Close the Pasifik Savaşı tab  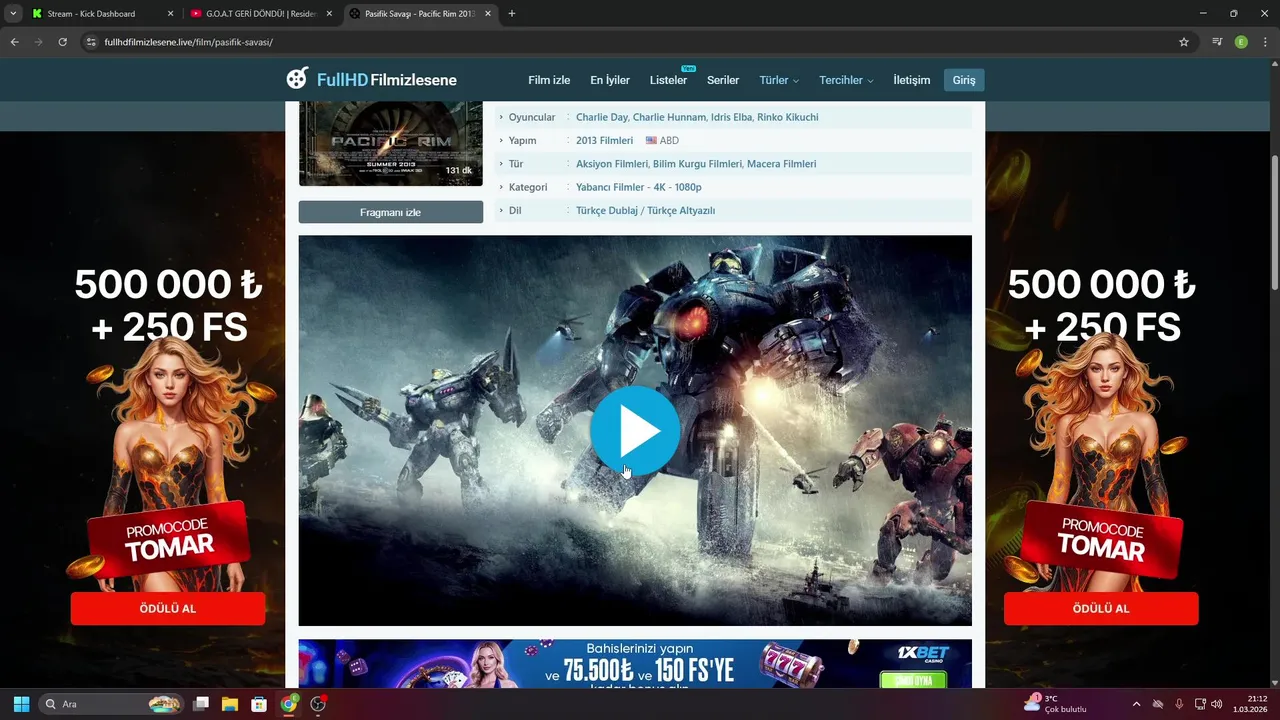tap(488, 14)
